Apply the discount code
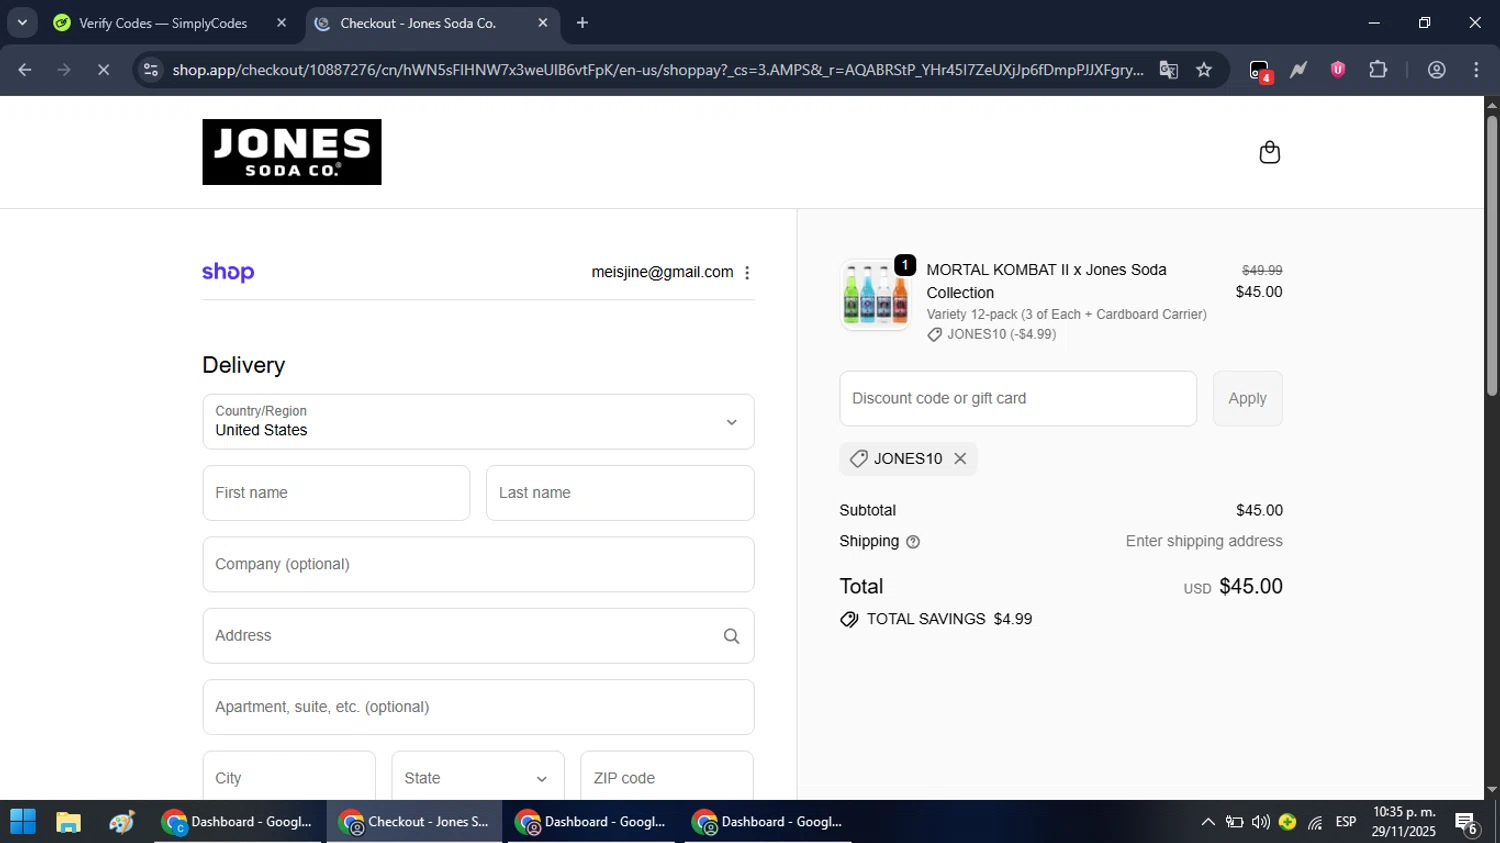The width and height of the screenshot is (1500, 843). (1247, 399)
